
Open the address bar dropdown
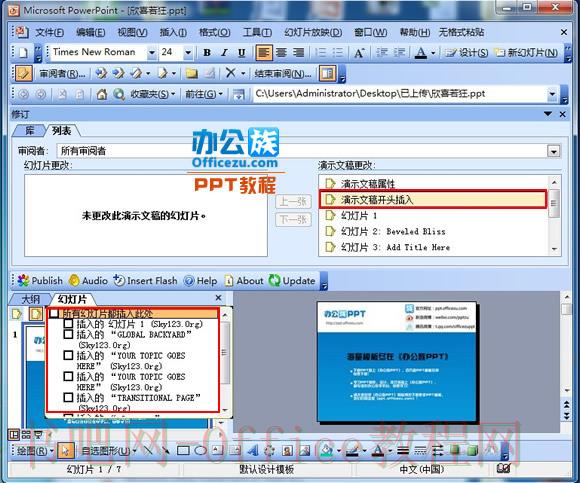pos(552,95)
